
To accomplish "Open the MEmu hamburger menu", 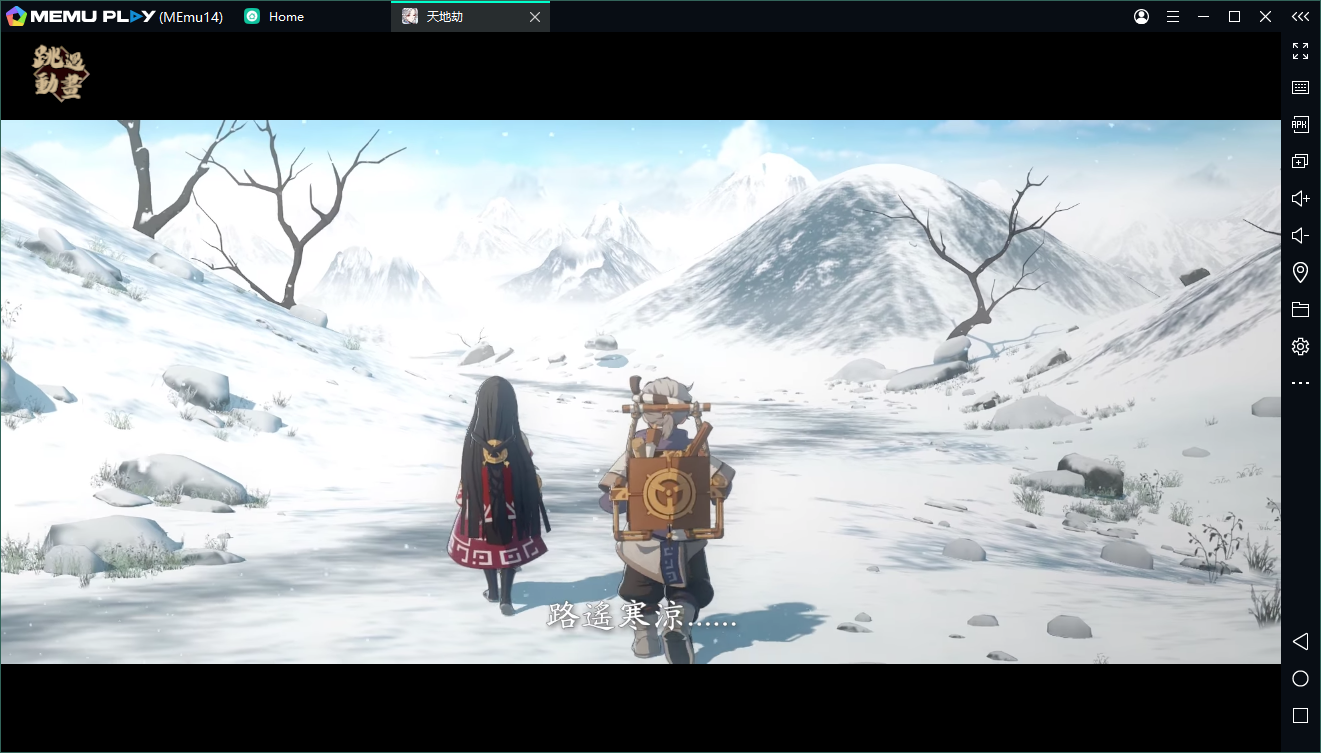I will [x=1173, y=17].
